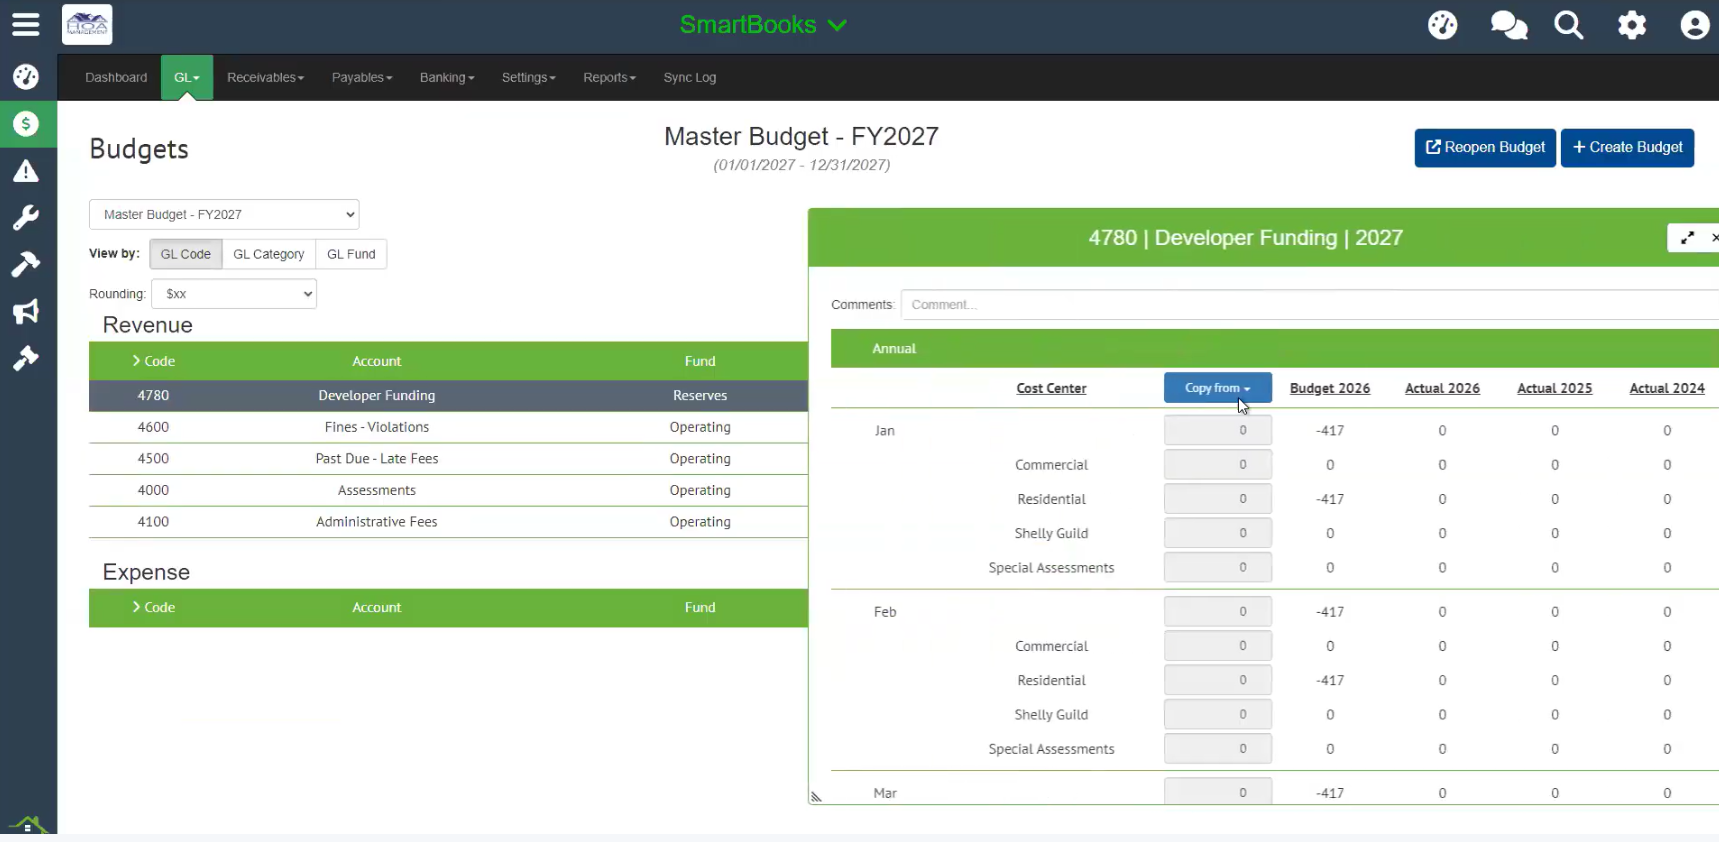Open the user profile icon
This screenshot has height=842, width=1719.
coord(1694,25)
